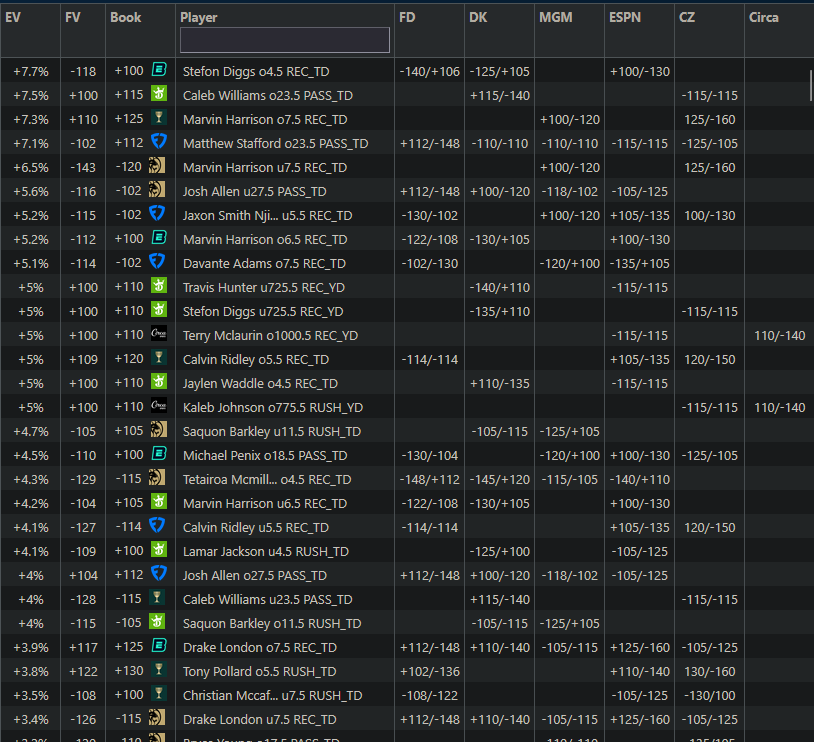Click Circa icon in Terry Mclaurin o1000.5 row
The height and width of the screenshot is (742, 814).
click(x=159, y=333)
